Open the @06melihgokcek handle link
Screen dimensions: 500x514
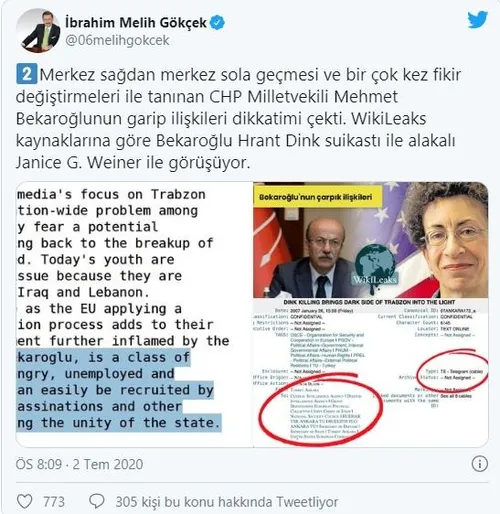[x=117, y=41]
